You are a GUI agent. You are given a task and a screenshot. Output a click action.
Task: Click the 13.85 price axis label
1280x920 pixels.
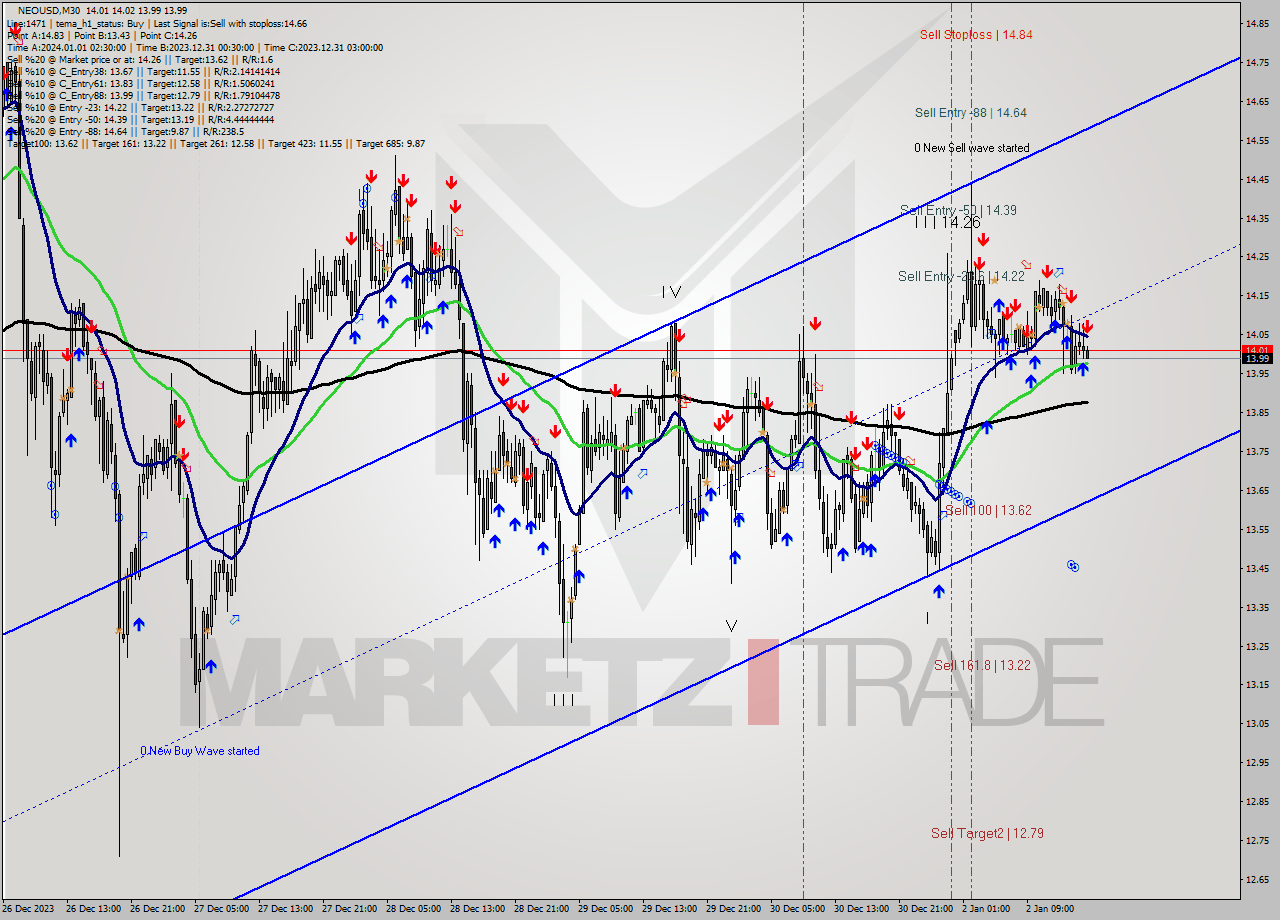tap(1258, 412)
